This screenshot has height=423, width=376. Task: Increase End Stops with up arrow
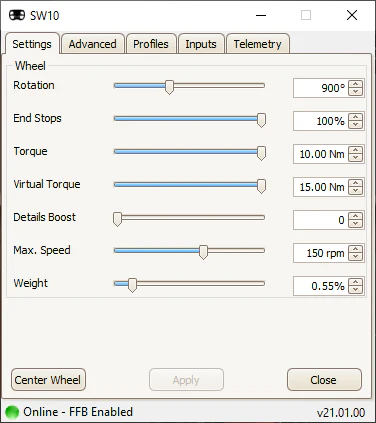click(356, 117)
